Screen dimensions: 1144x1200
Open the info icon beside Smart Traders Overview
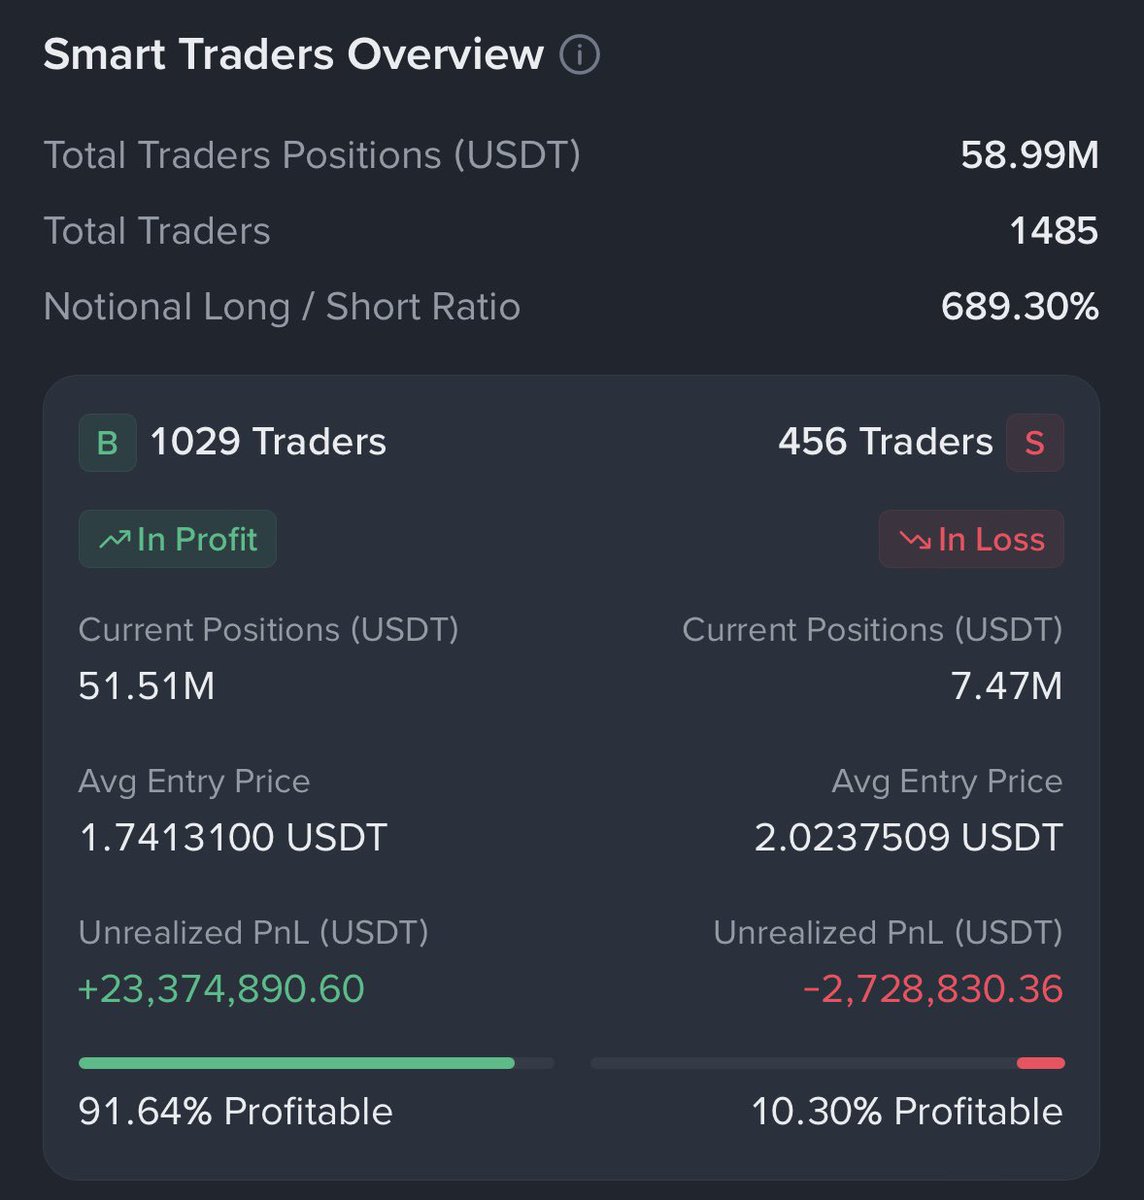[x=580, y=55]
